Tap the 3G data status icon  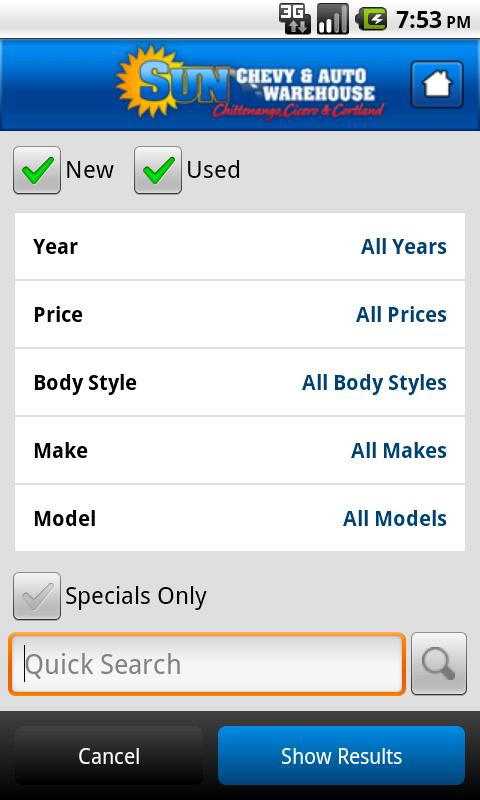295,19
